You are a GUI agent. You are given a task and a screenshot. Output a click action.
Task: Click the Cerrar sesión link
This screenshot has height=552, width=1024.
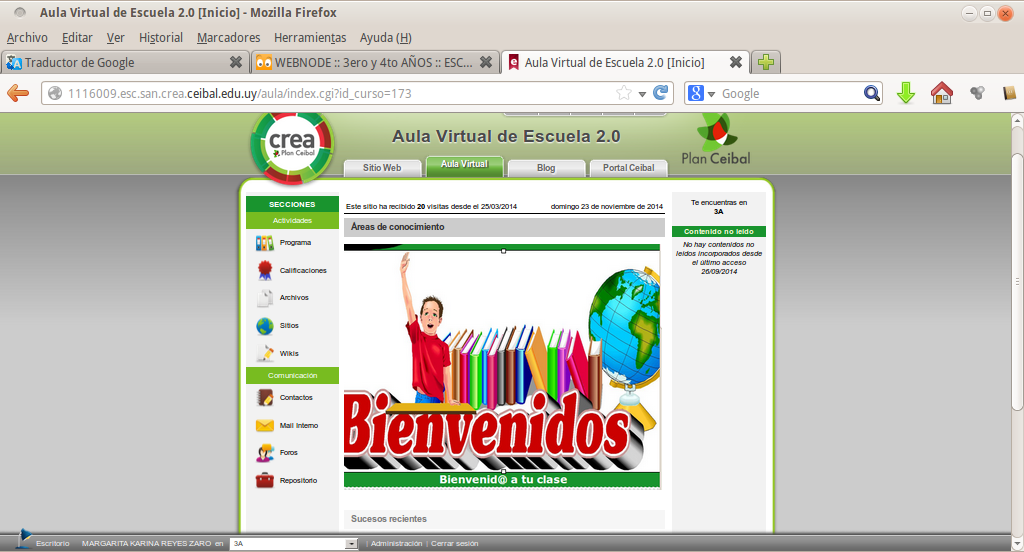point(455,544)
